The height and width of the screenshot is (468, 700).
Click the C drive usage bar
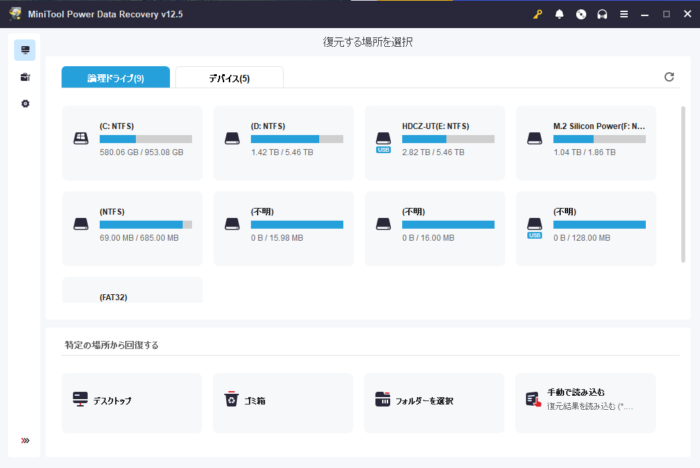pyautogui.click(x=146, y=139)
